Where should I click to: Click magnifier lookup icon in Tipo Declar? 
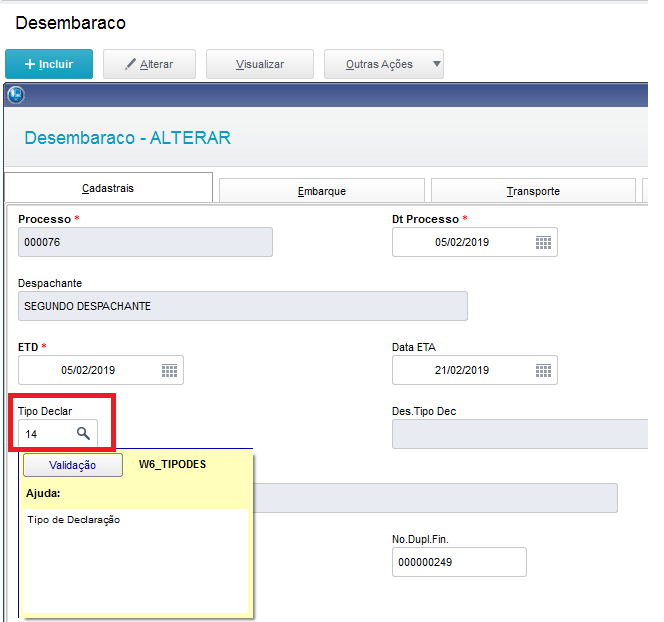(83, 433)
